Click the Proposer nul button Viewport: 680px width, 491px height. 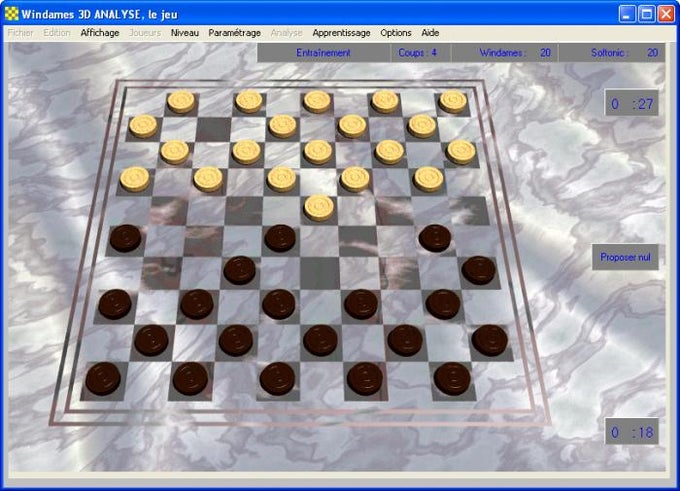[625, 257]
